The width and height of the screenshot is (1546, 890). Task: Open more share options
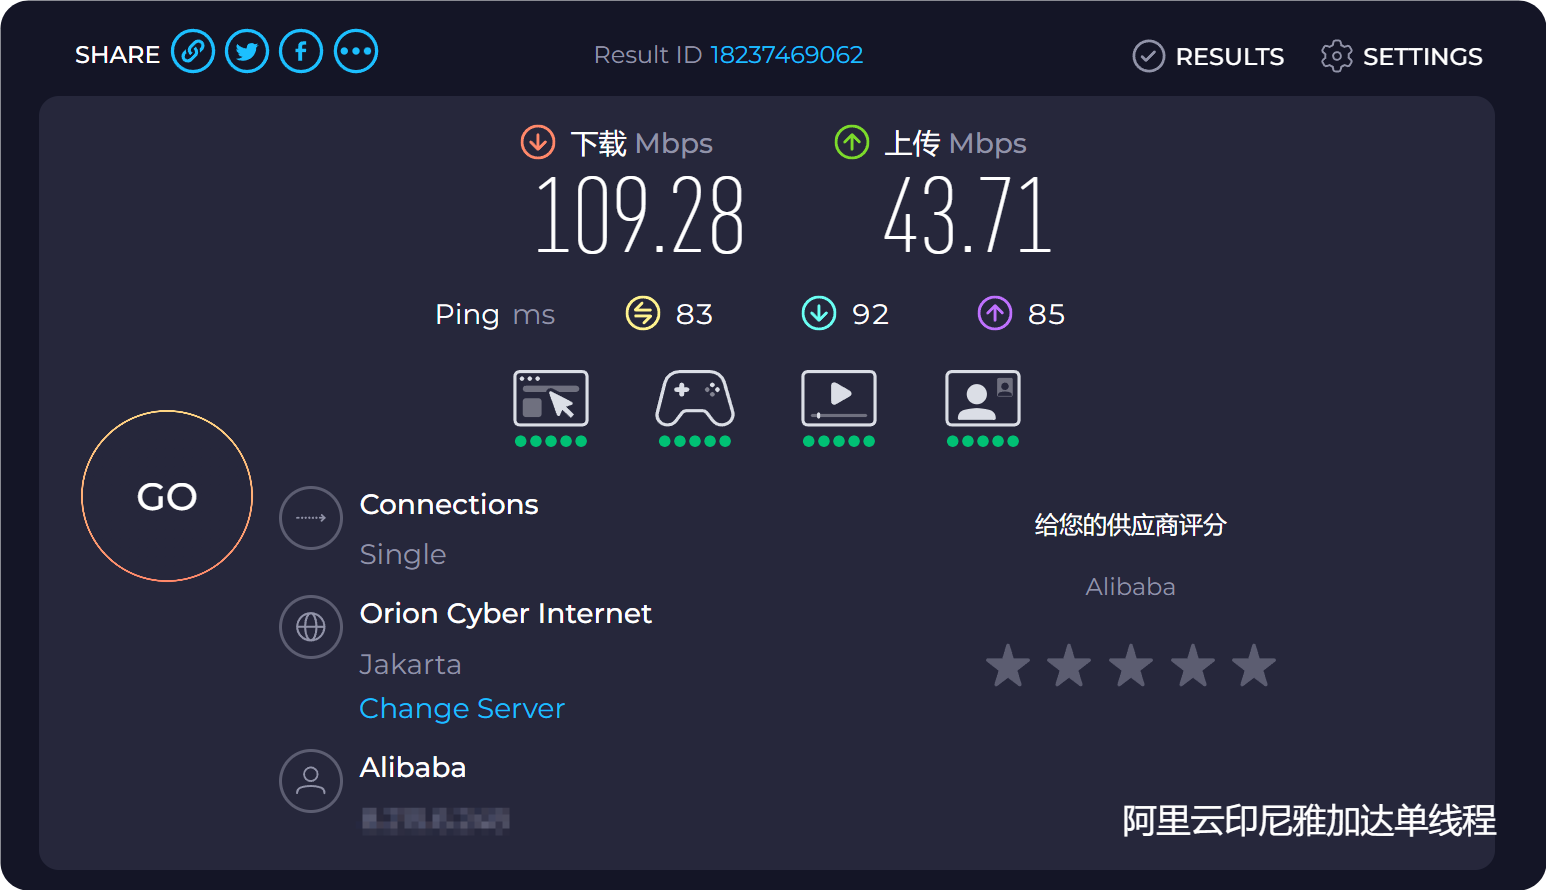tap(356, 52)
